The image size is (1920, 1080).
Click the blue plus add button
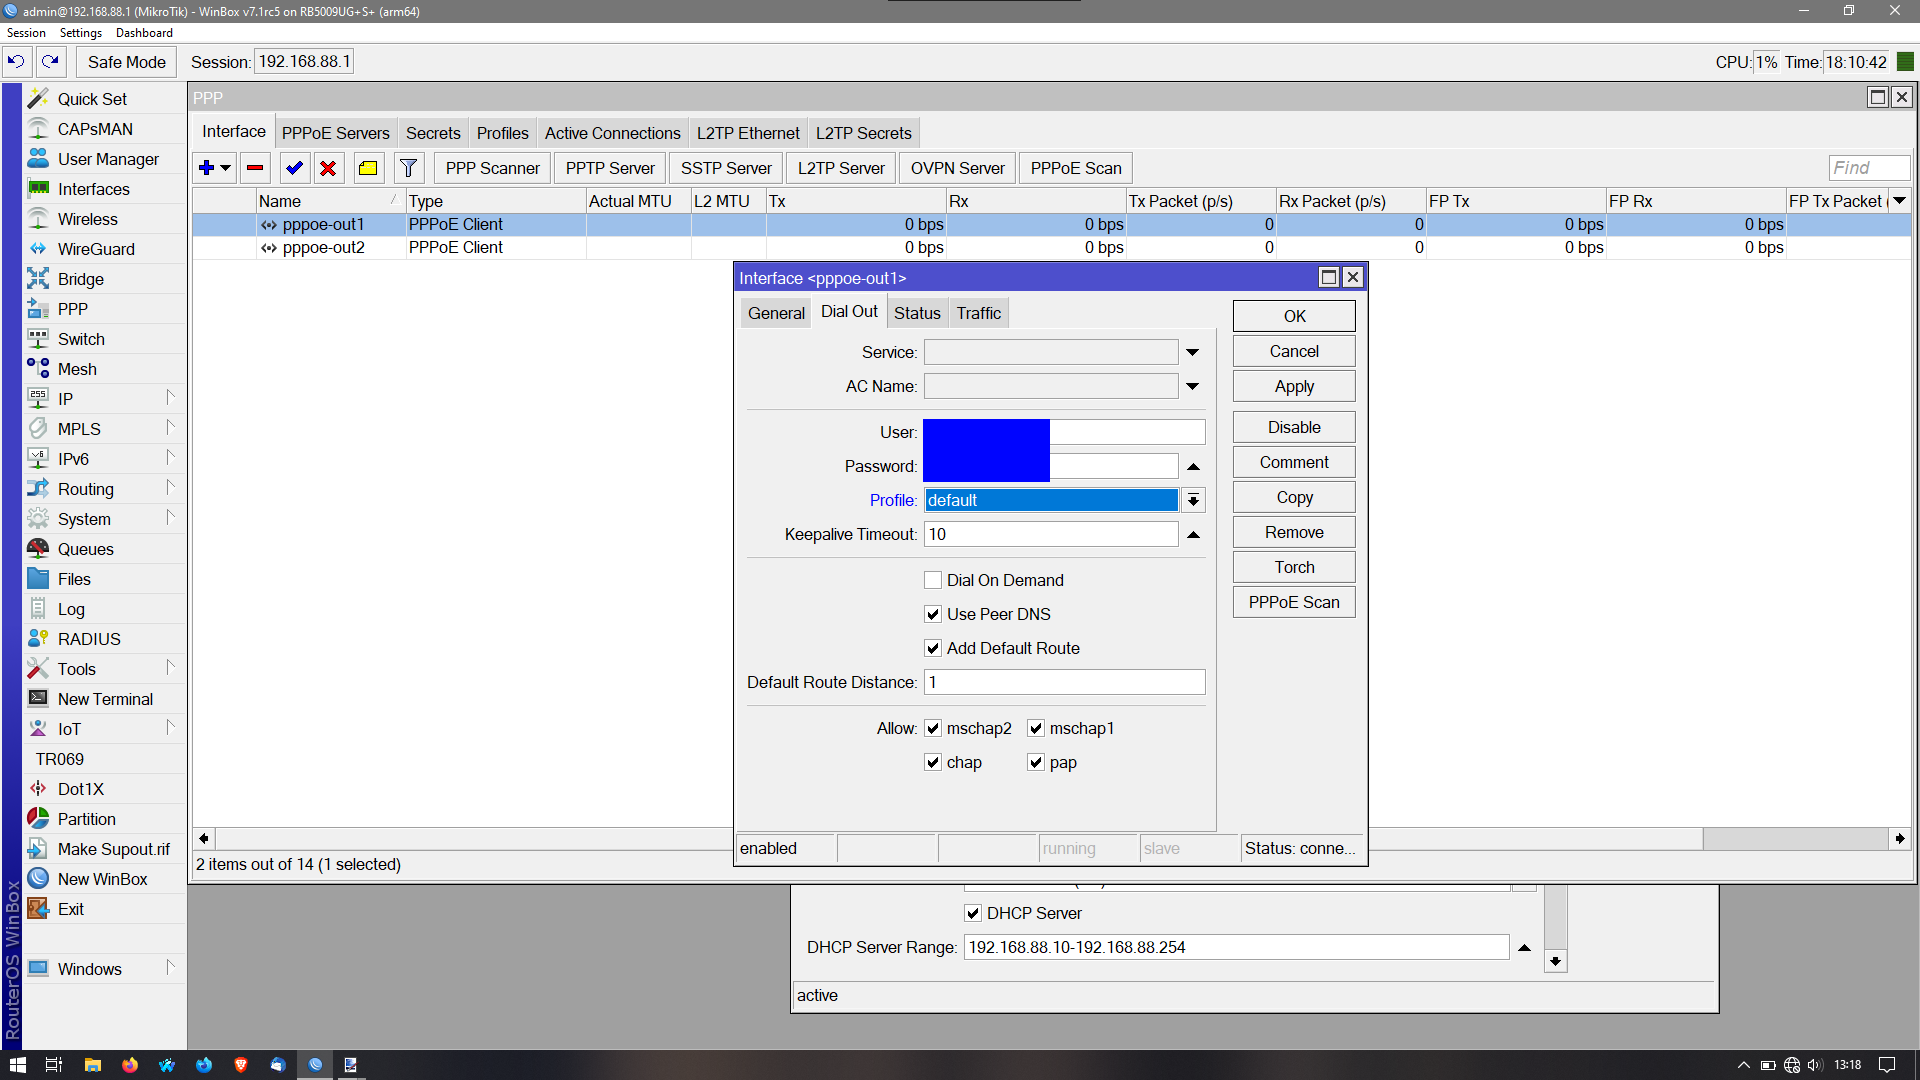[207, 168]
